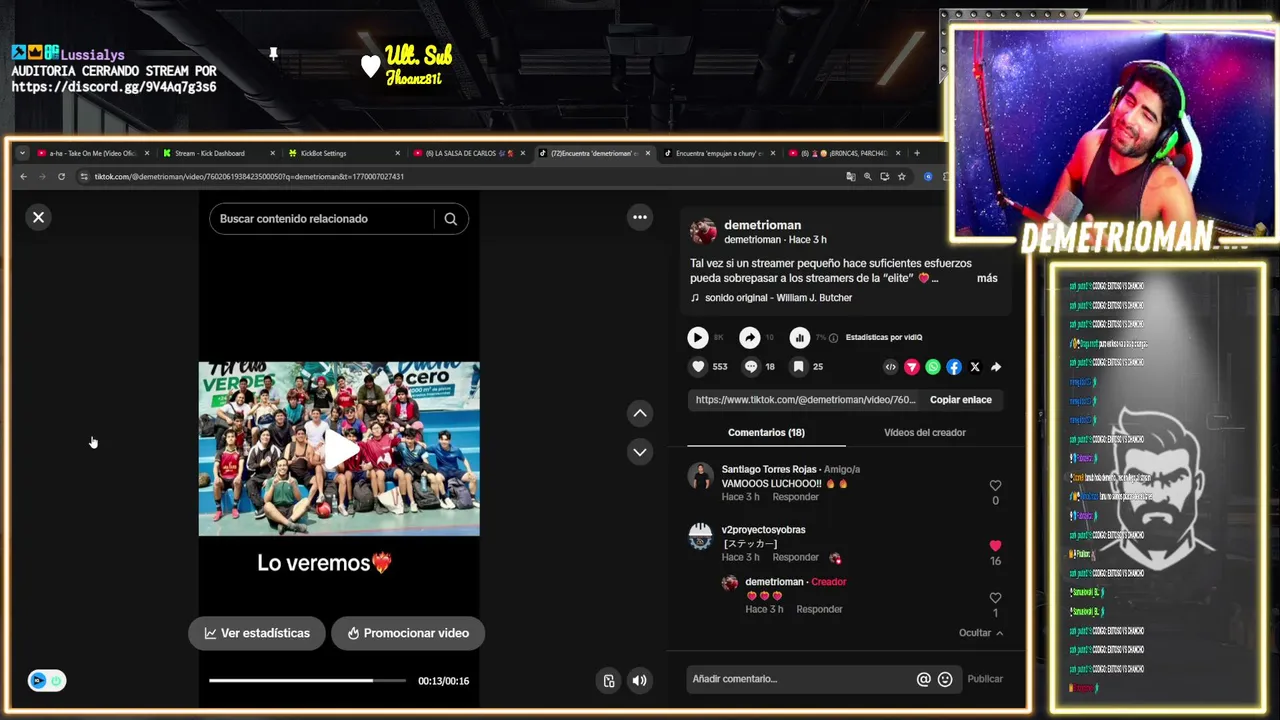
Task: Click the browser back arrow
Action: click(x=24, y=177)
